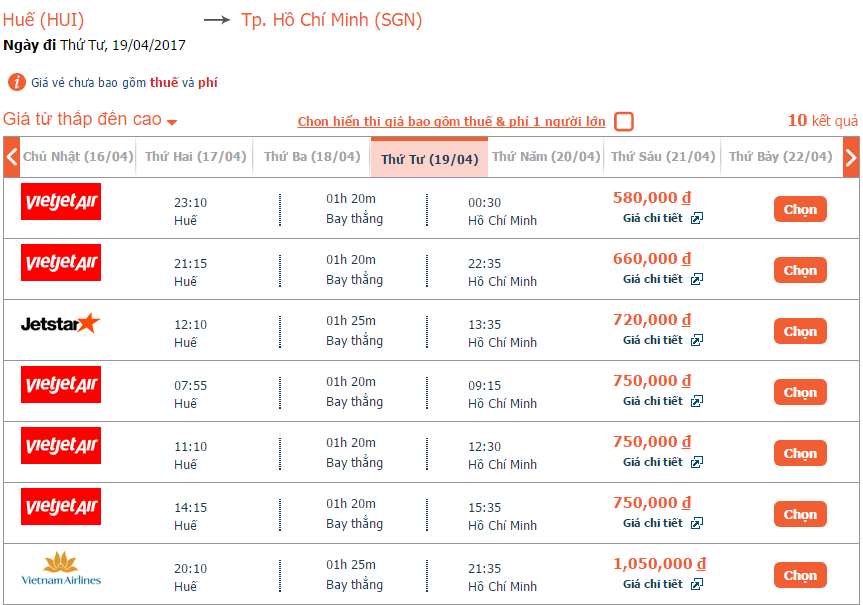863x605 pixels.
Task: Click VietJet Air logo of 11:10 flight
Action: 61,445
